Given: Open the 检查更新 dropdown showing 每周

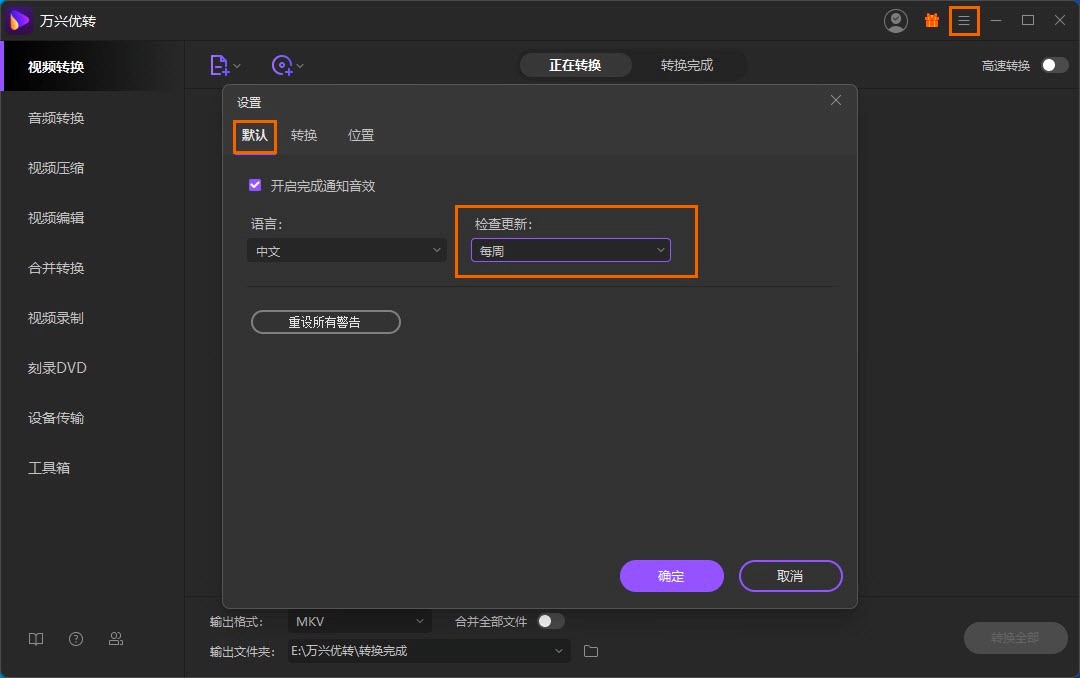Looking at the screenshot, I should (570, 251).
